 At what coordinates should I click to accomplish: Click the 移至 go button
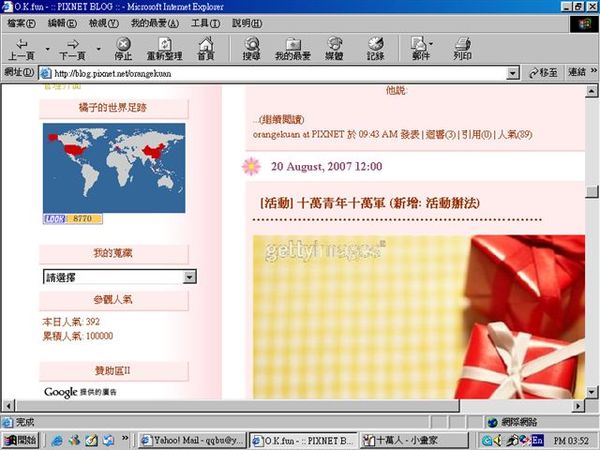point(543,73)
